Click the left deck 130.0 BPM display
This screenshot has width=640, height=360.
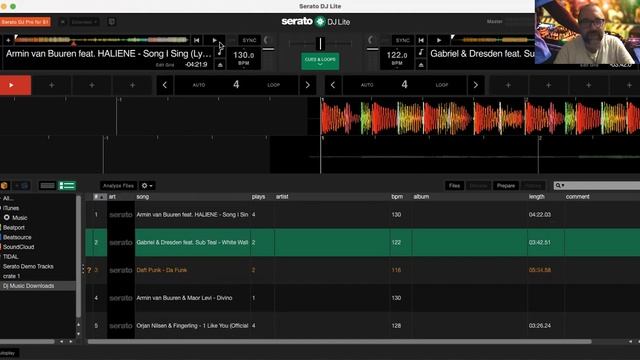[244, 58]
